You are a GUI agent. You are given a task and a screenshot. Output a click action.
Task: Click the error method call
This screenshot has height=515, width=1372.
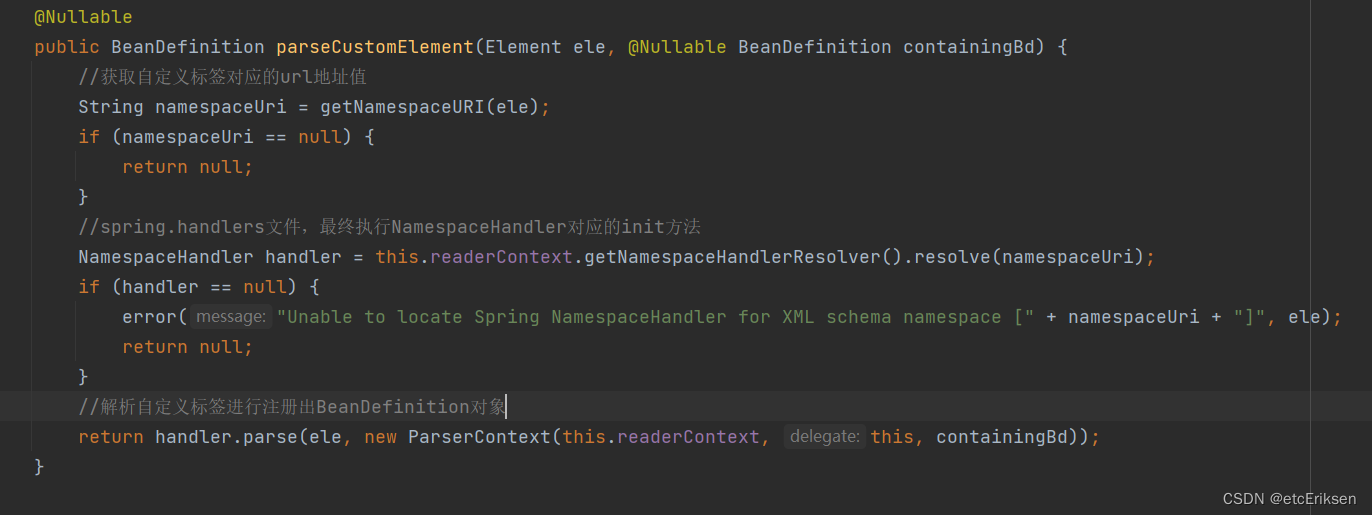click(150, 317)
